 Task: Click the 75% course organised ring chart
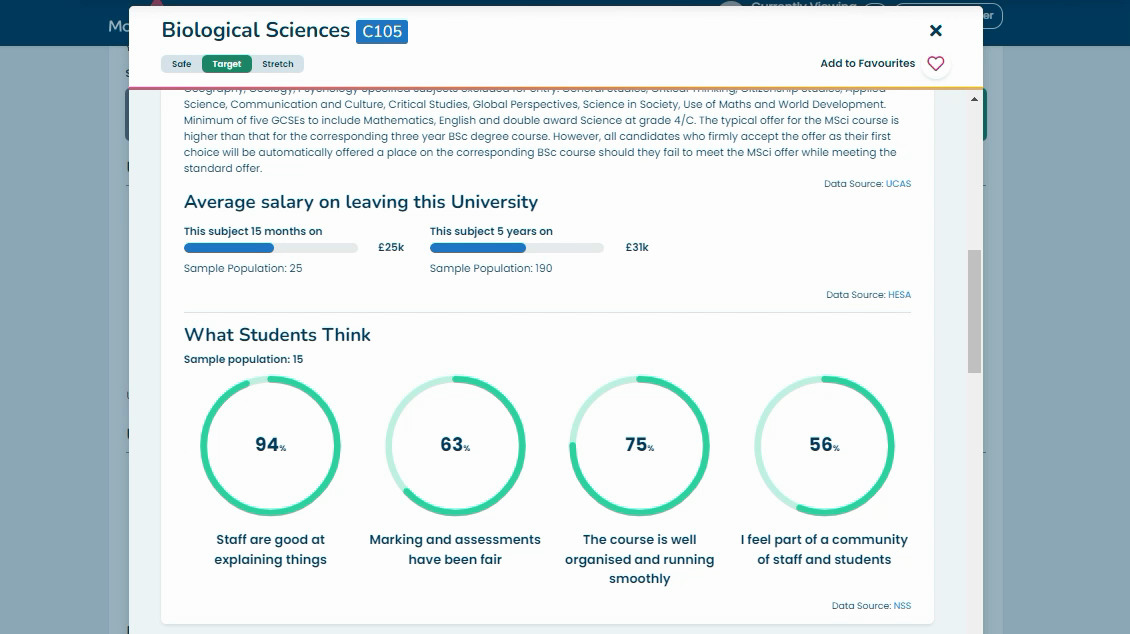coord(639,445)
